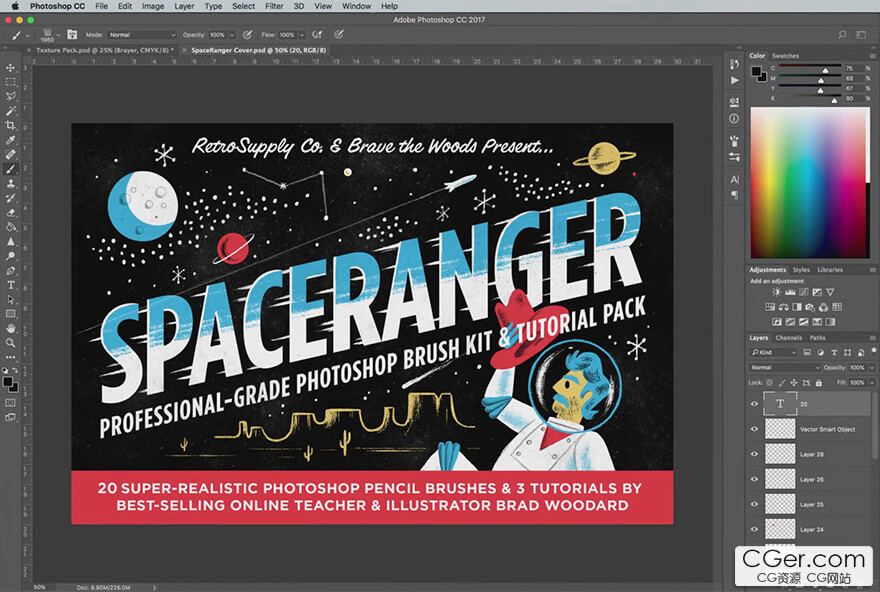880x592 pixels.
Task: Select the Zoom tool
Action: click(x=11, y=343)
